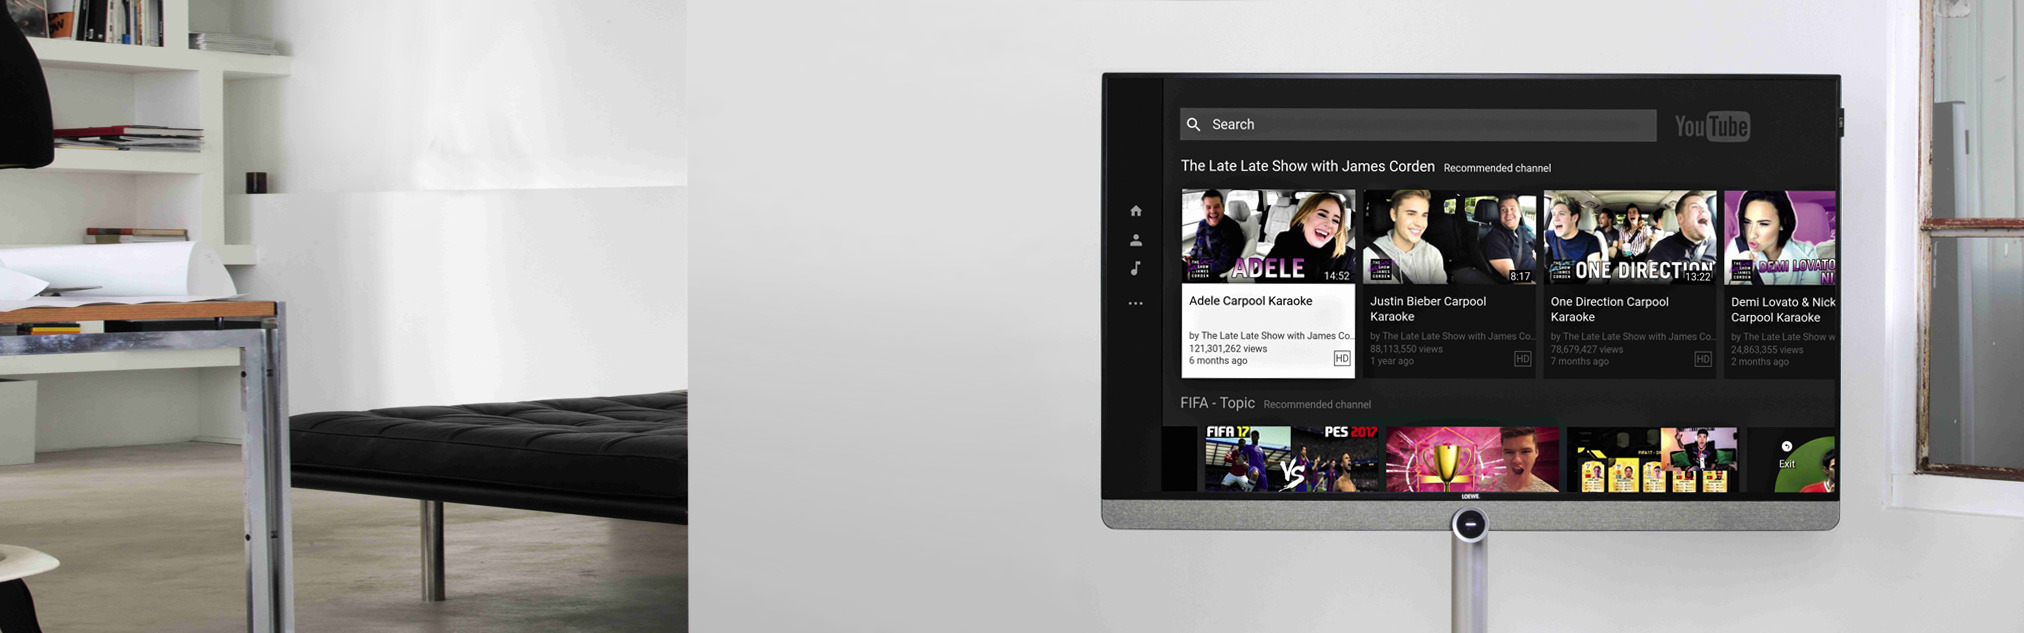Open the gold trophy video thumbnail
This screenshot has width=2024, height=633.
[x=1472, y=459]
